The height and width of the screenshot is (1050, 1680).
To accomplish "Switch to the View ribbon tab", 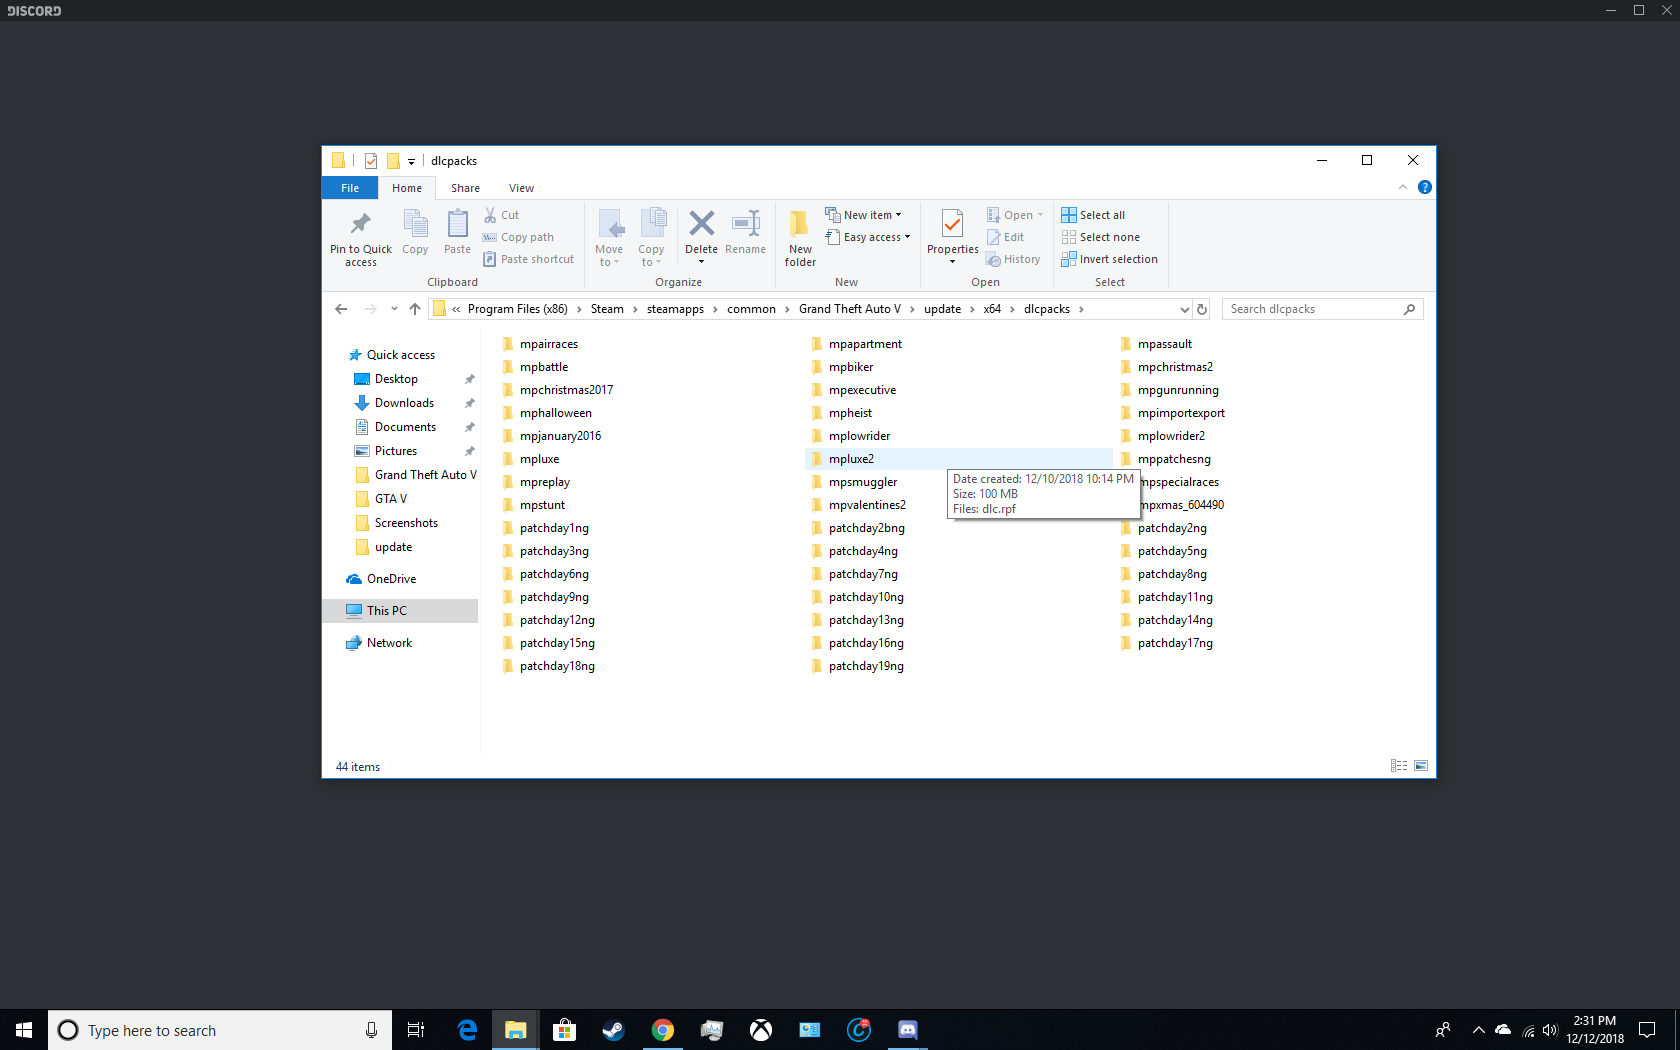I will [521, 188].
